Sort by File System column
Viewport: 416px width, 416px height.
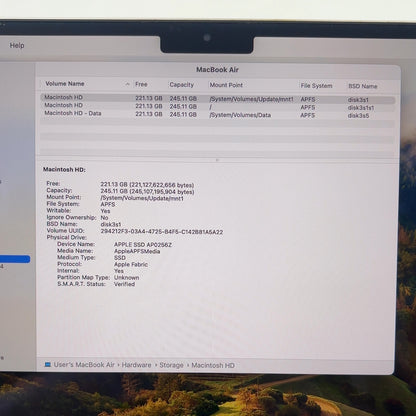pyautogui.click(x=316, y=86)
